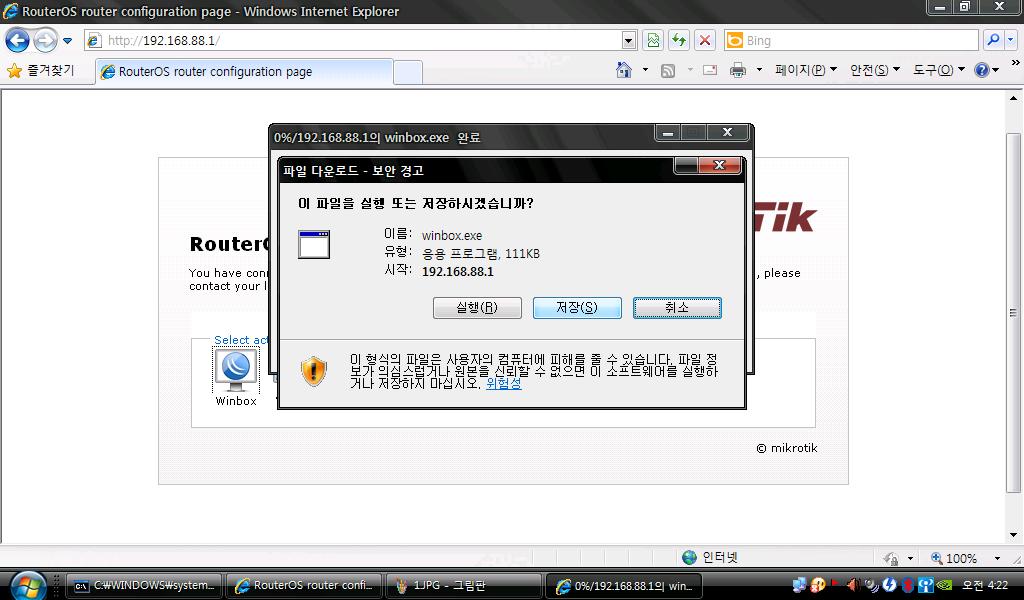Screen dimensions: 1024x600
Task: Click the Windows Start orb
Action: pyautogui.click(x=29, y=585)
